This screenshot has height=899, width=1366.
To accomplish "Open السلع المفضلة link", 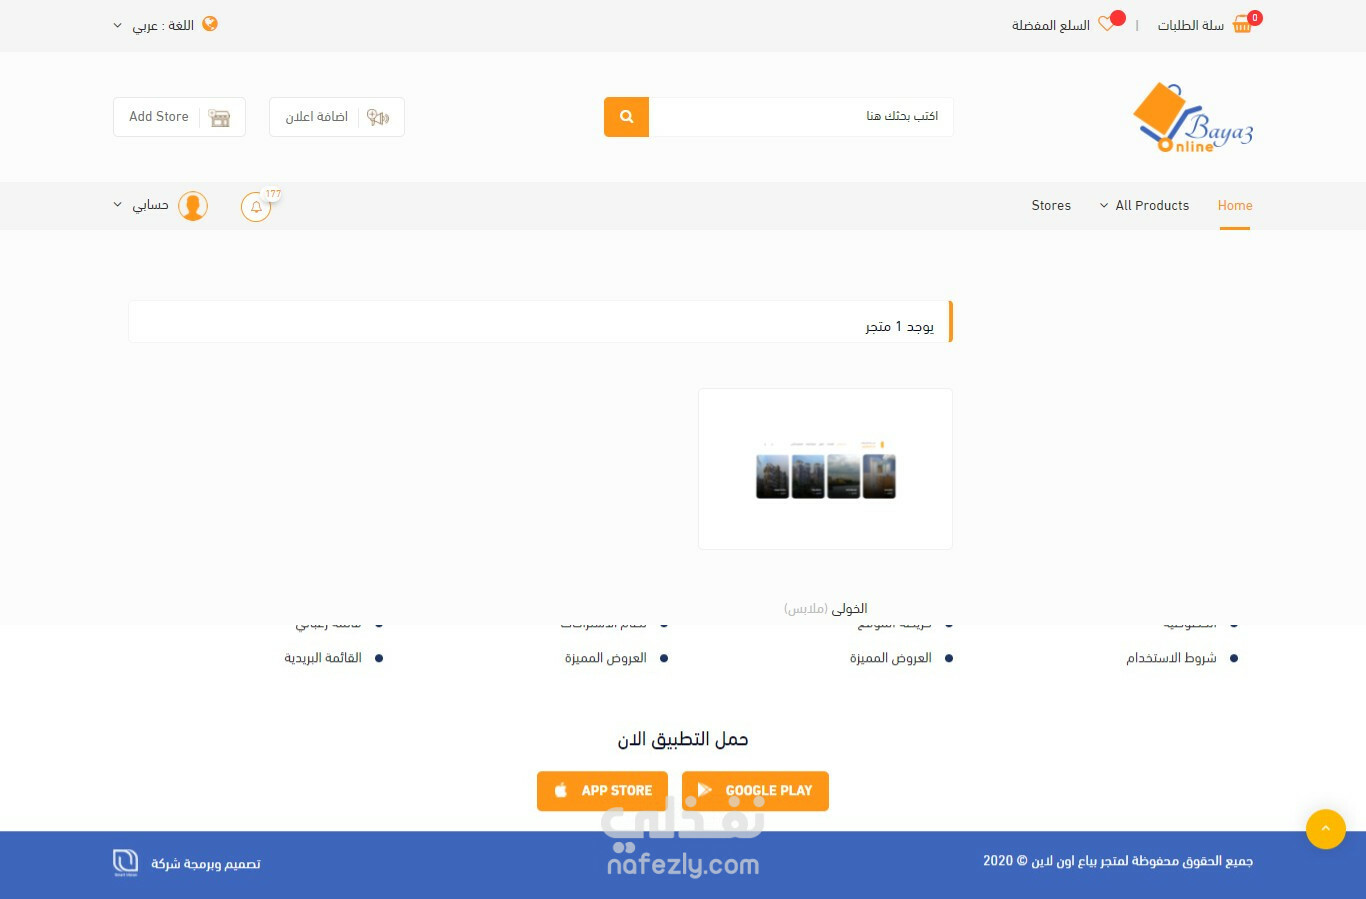I will tap(1051, 25).
